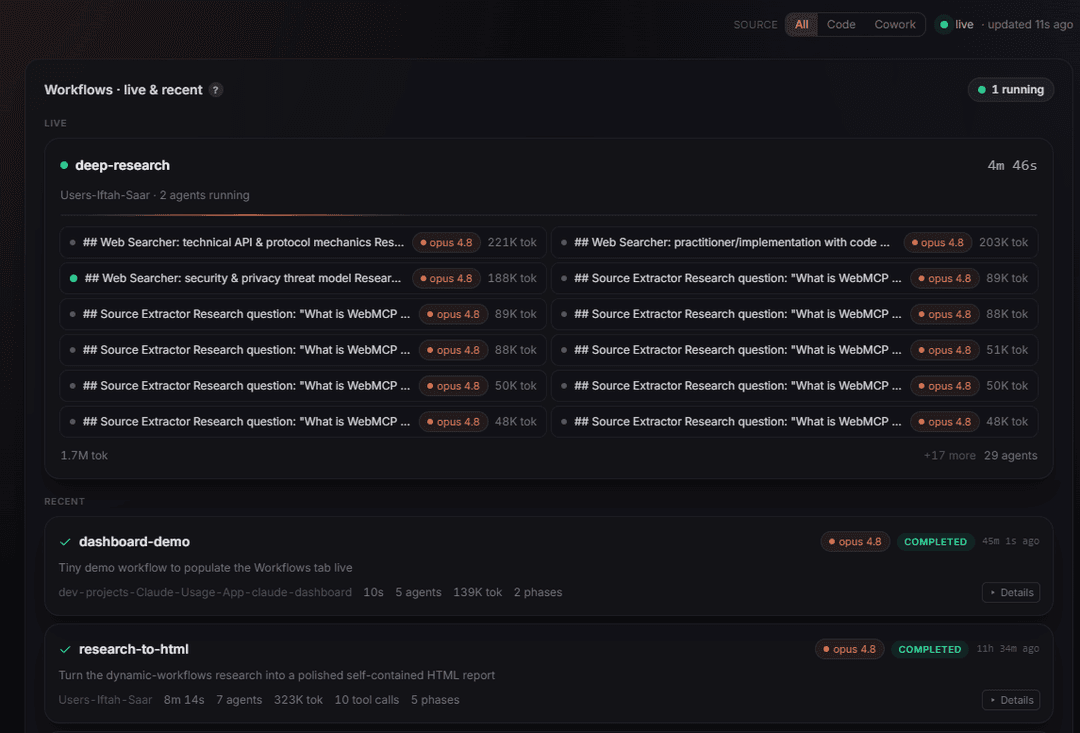
Task: Click the "221K tok" token count
Action: 512,242
